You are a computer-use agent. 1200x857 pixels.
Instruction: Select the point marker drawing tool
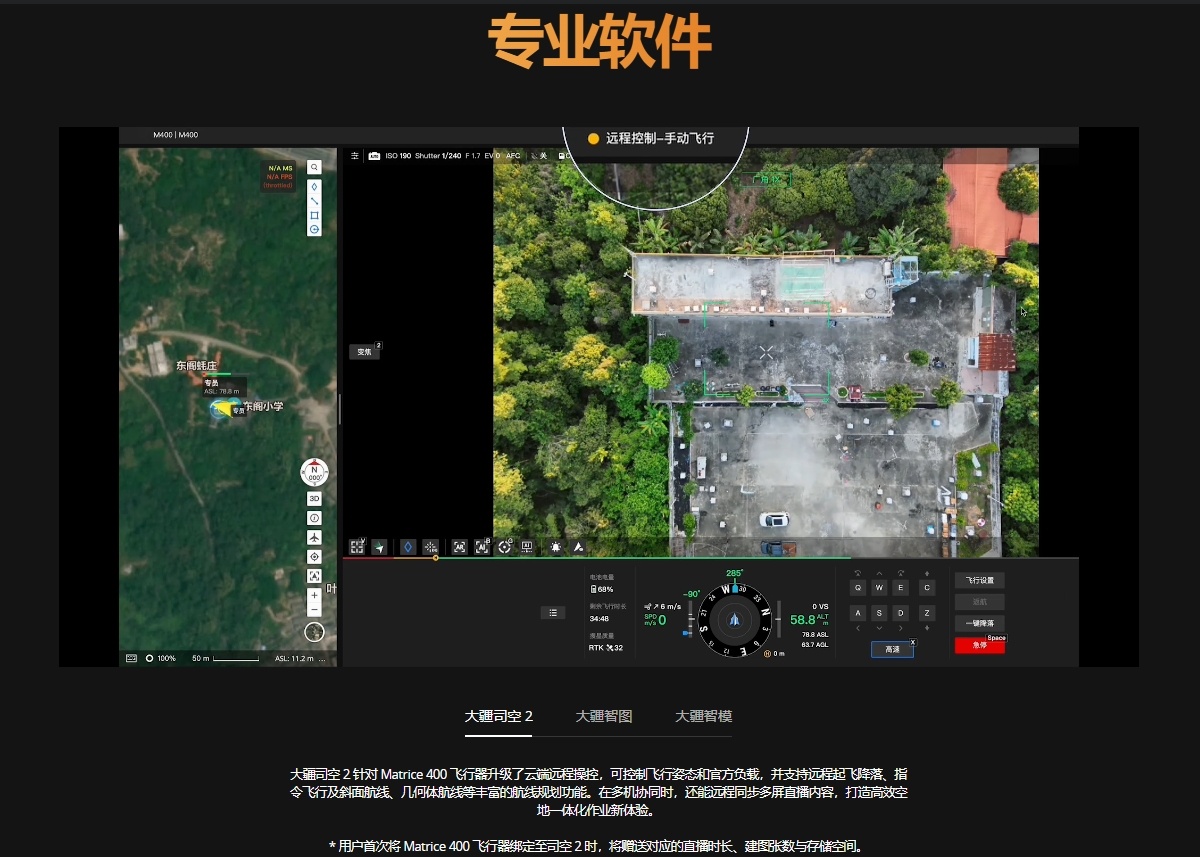(x=314, y=187)
